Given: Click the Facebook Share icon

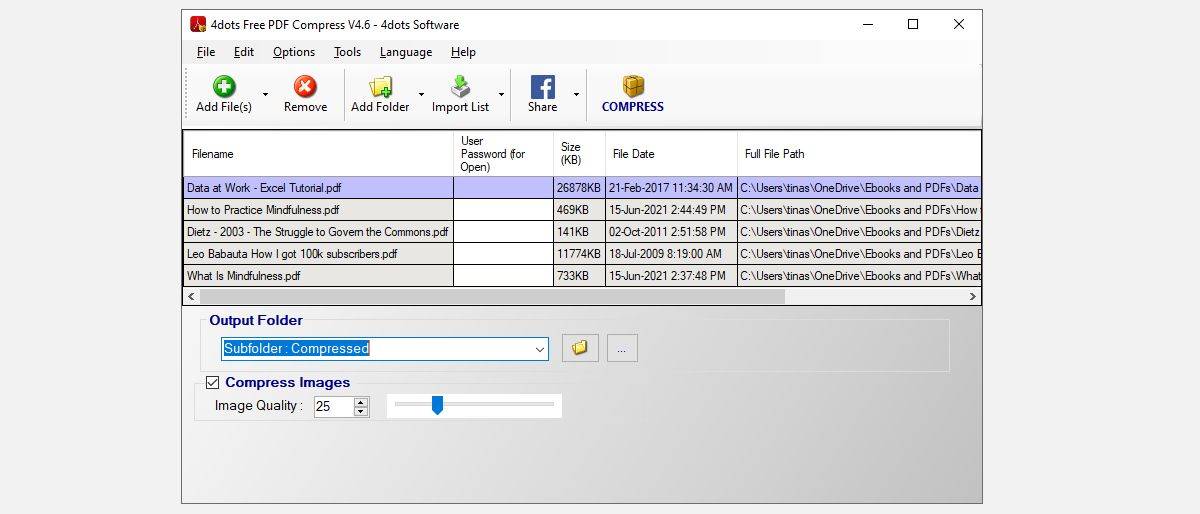Looking at the screenshot, I should [x=542, y=87].
